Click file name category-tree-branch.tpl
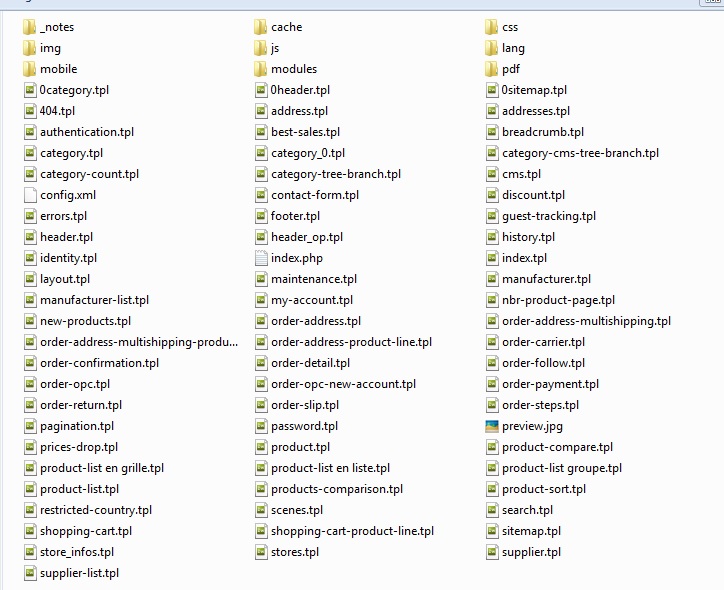The width and height of the screenshot is (724, 590). 336,174
